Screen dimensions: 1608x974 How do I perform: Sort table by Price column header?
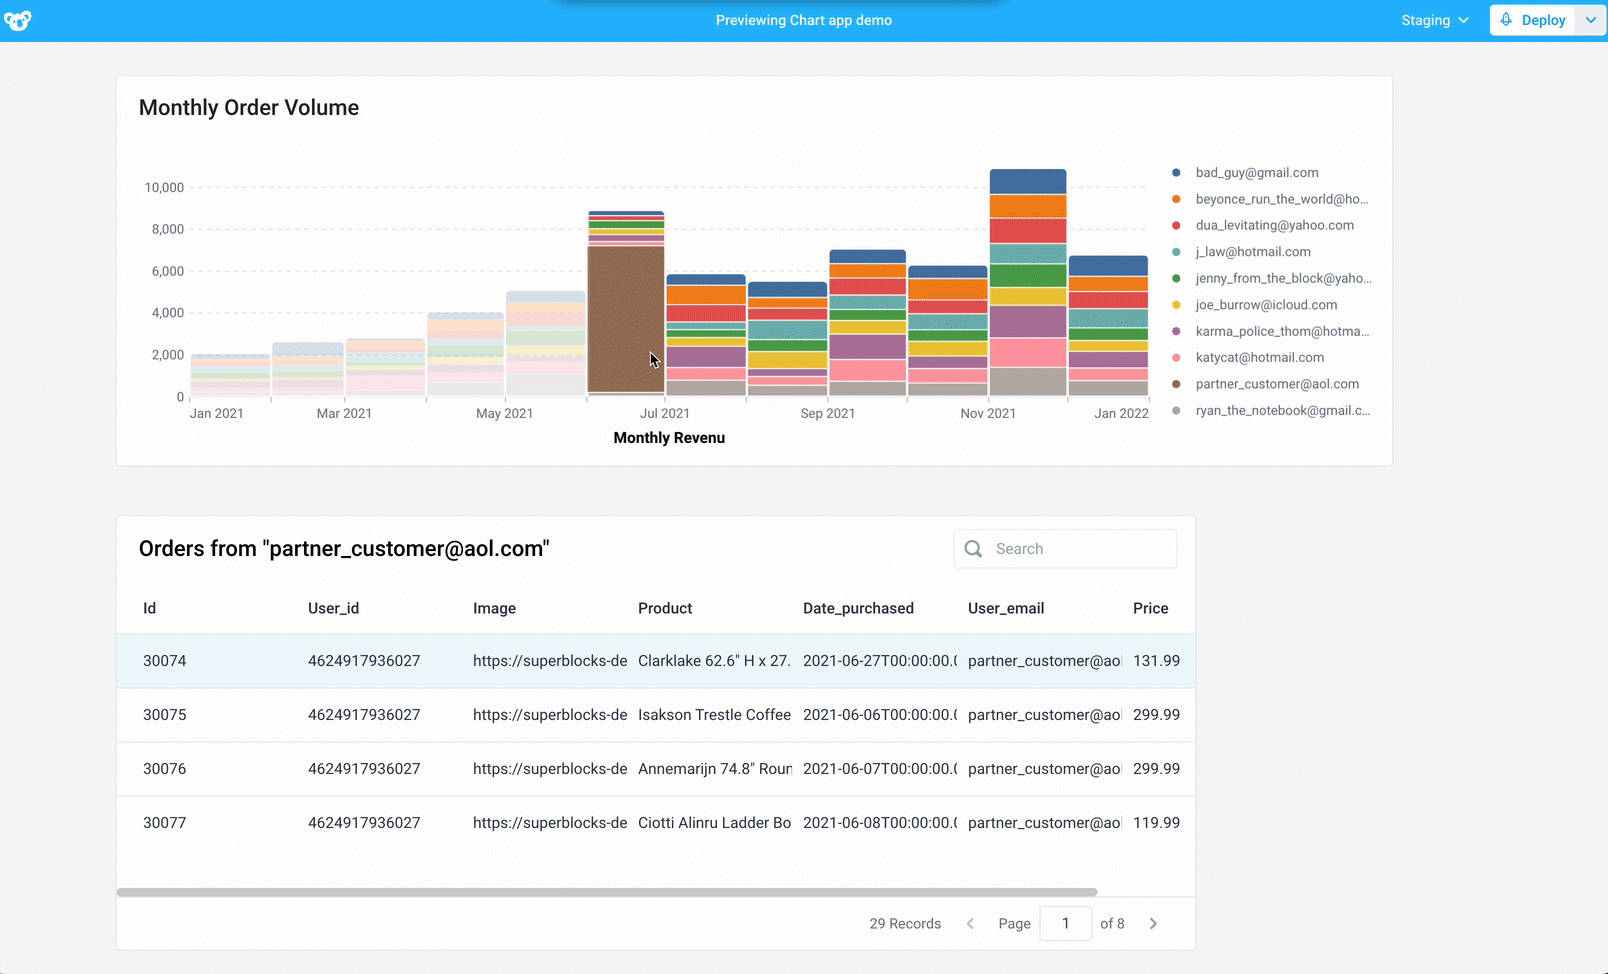tap(1150, 608)
